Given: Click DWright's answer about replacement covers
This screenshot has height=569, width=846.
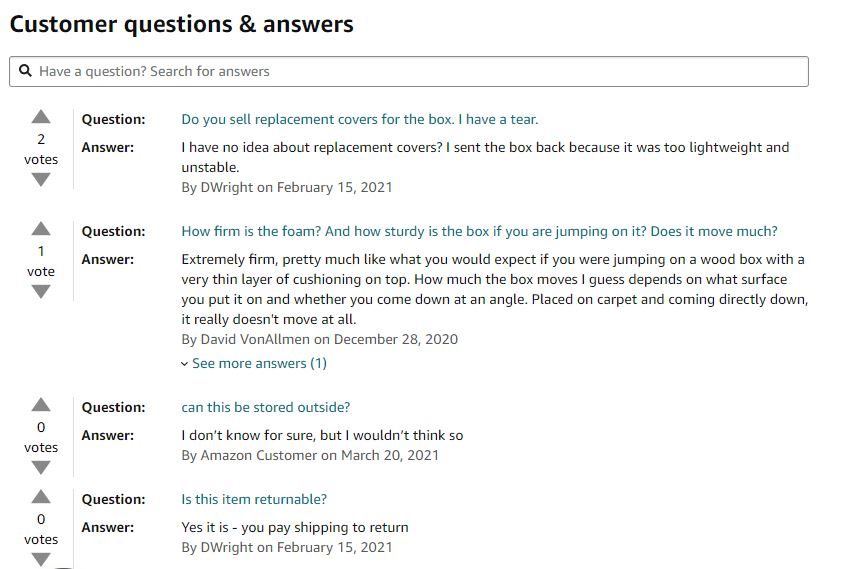Looking at the screenshot, I should pos(485,157).
